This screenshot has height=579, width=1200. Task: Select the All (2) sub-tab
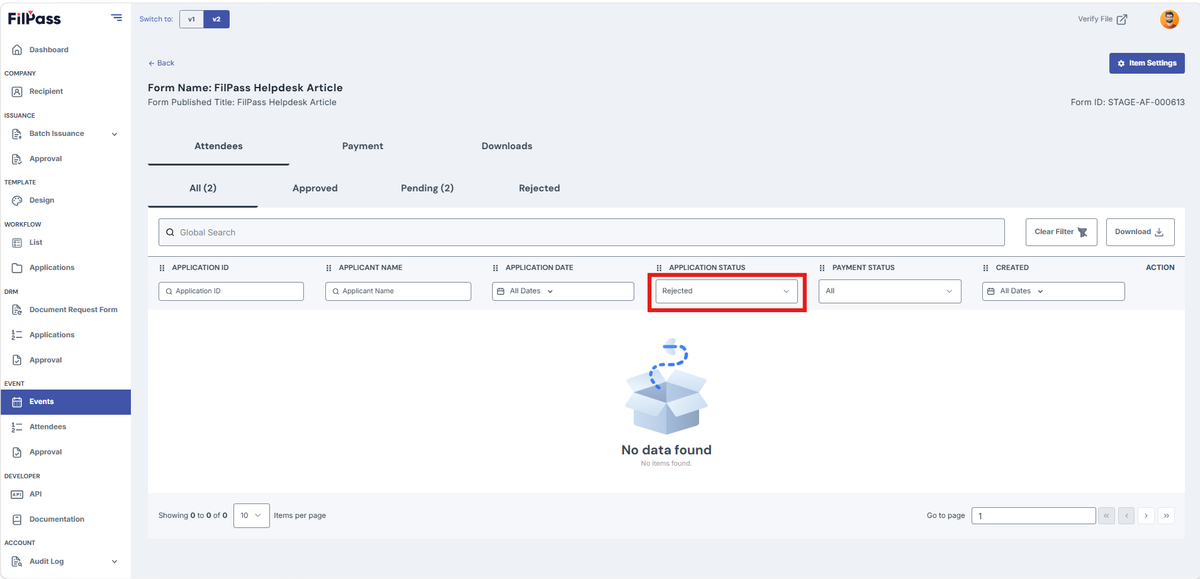pos(203,188)
